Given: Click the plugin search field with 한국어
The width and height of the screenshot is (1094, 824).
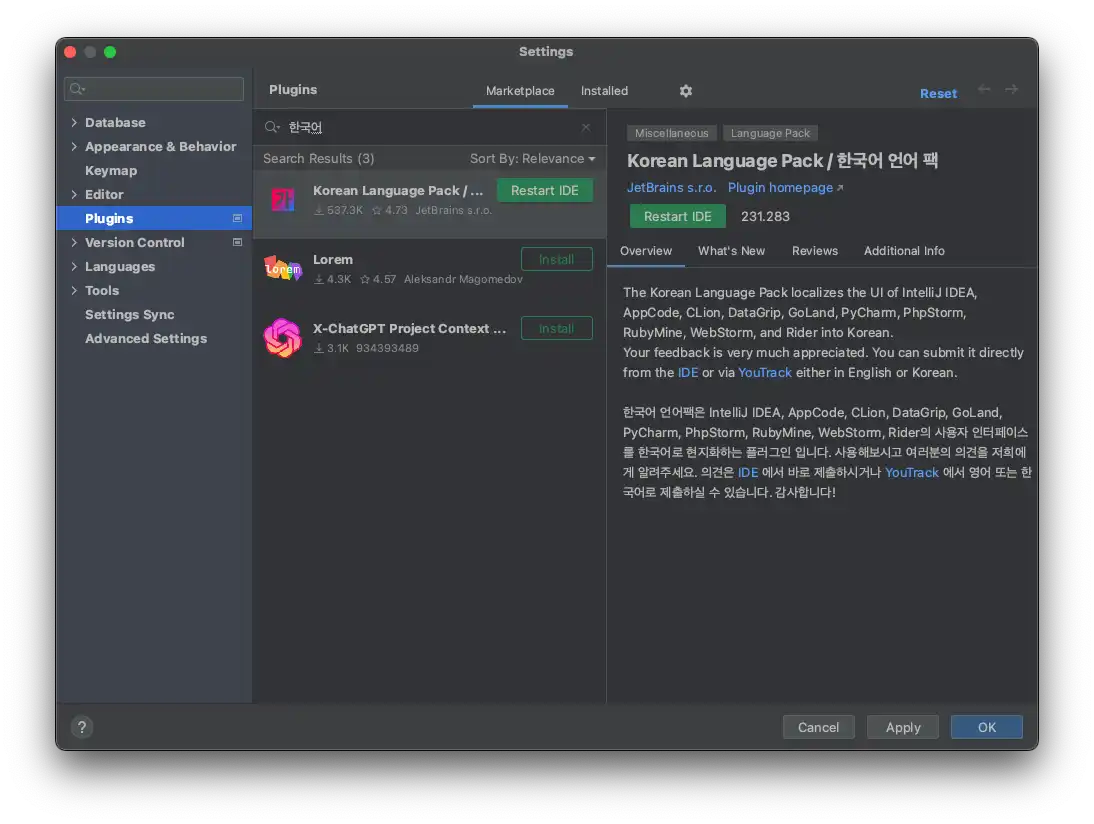Looking at the screenshot, I should click(x=429, y=127).
